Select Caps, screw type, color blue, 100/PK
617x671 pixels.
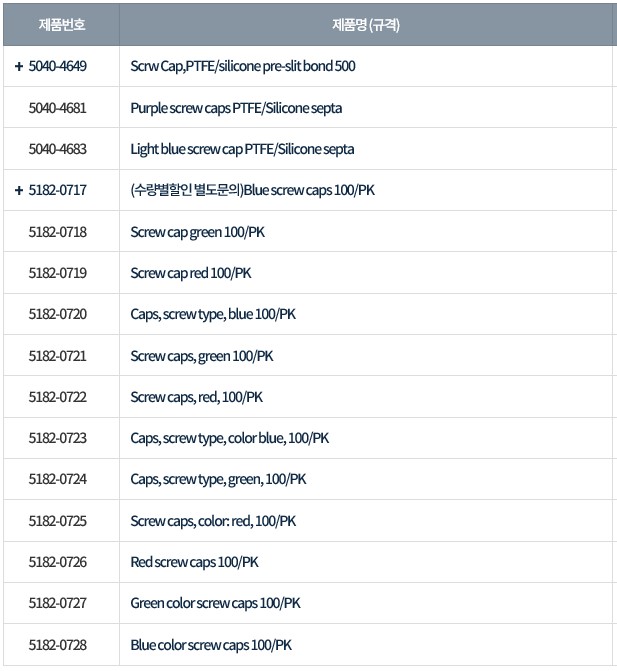tap(230, 438)
